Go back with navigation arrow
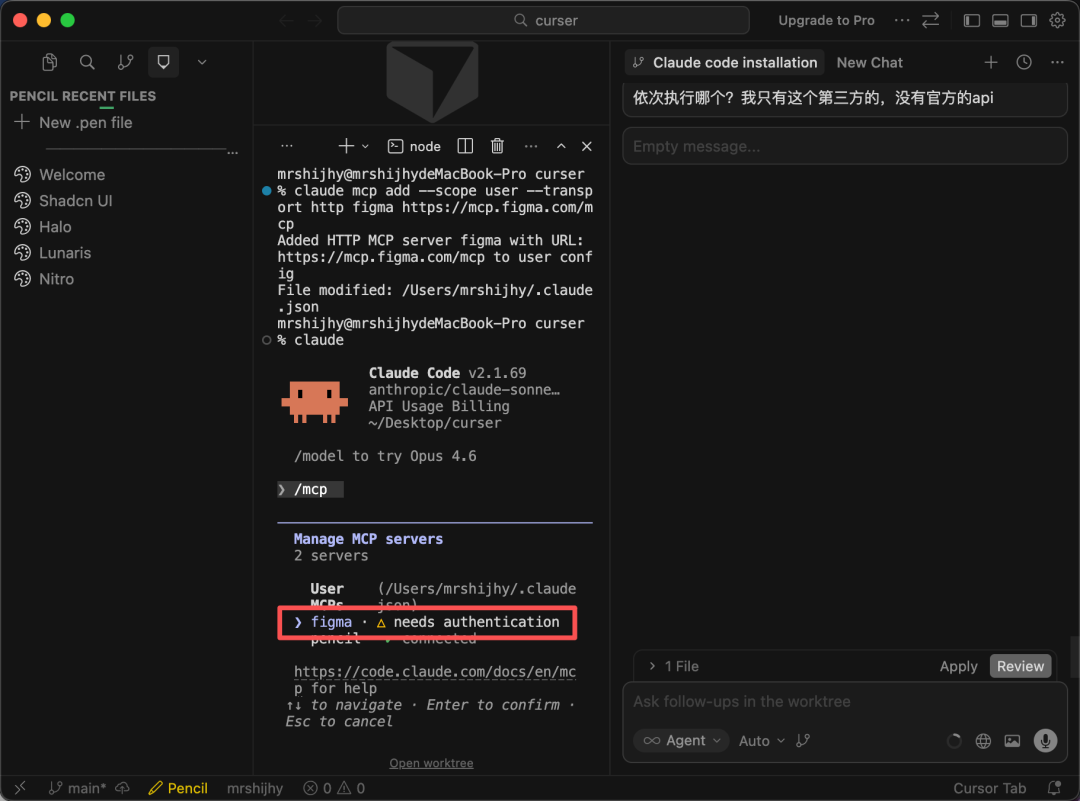This screenshot has height=801, width=1080. (287, 21)
